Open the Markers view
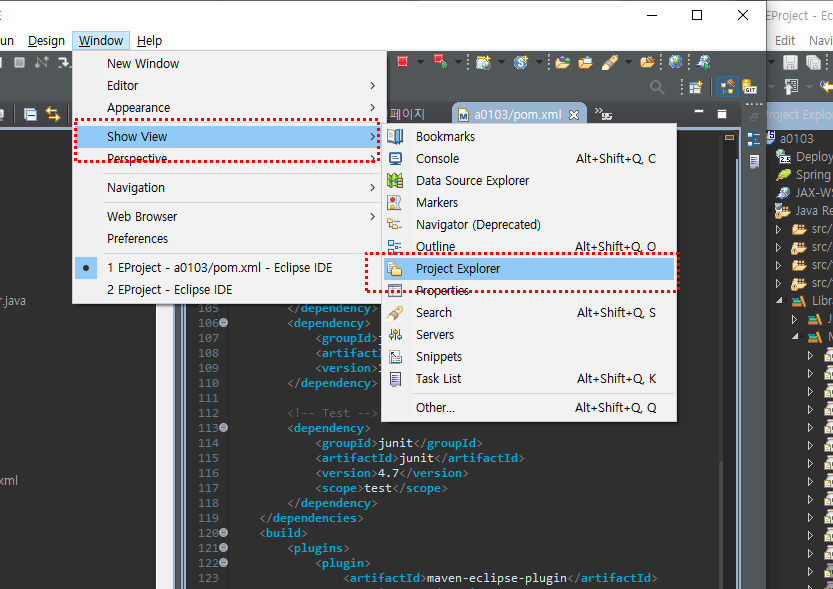Viewport: 833px width, 589px height. (x=436, y=202)
